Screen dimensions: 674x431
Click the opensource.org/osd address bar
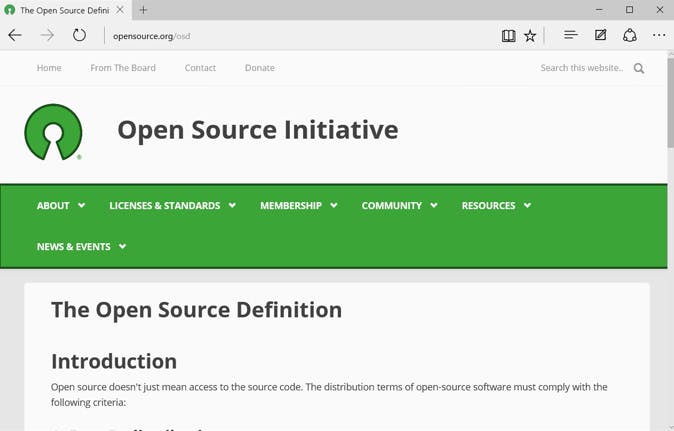pyautogui.click(x=151, y=36)
